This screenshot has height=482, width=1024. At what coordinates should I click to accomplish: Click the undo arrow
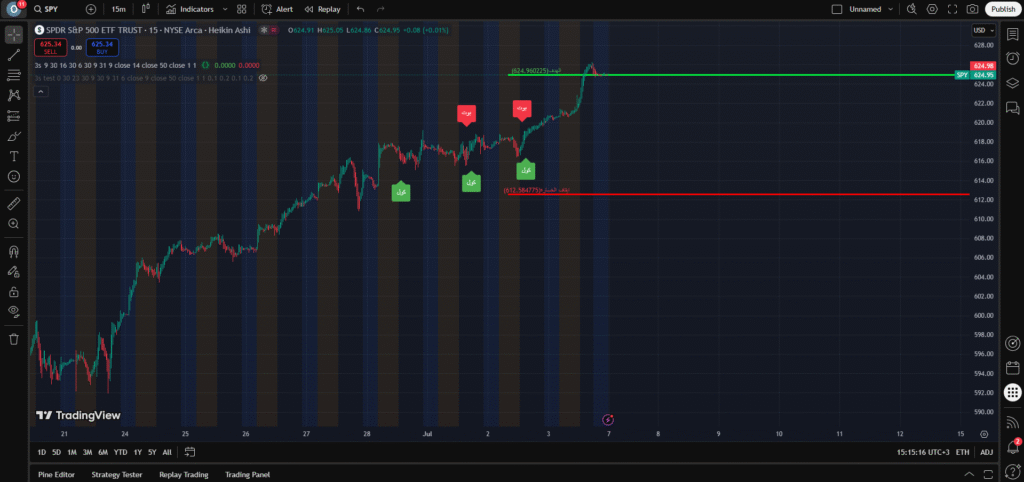(x=360, y=9)
